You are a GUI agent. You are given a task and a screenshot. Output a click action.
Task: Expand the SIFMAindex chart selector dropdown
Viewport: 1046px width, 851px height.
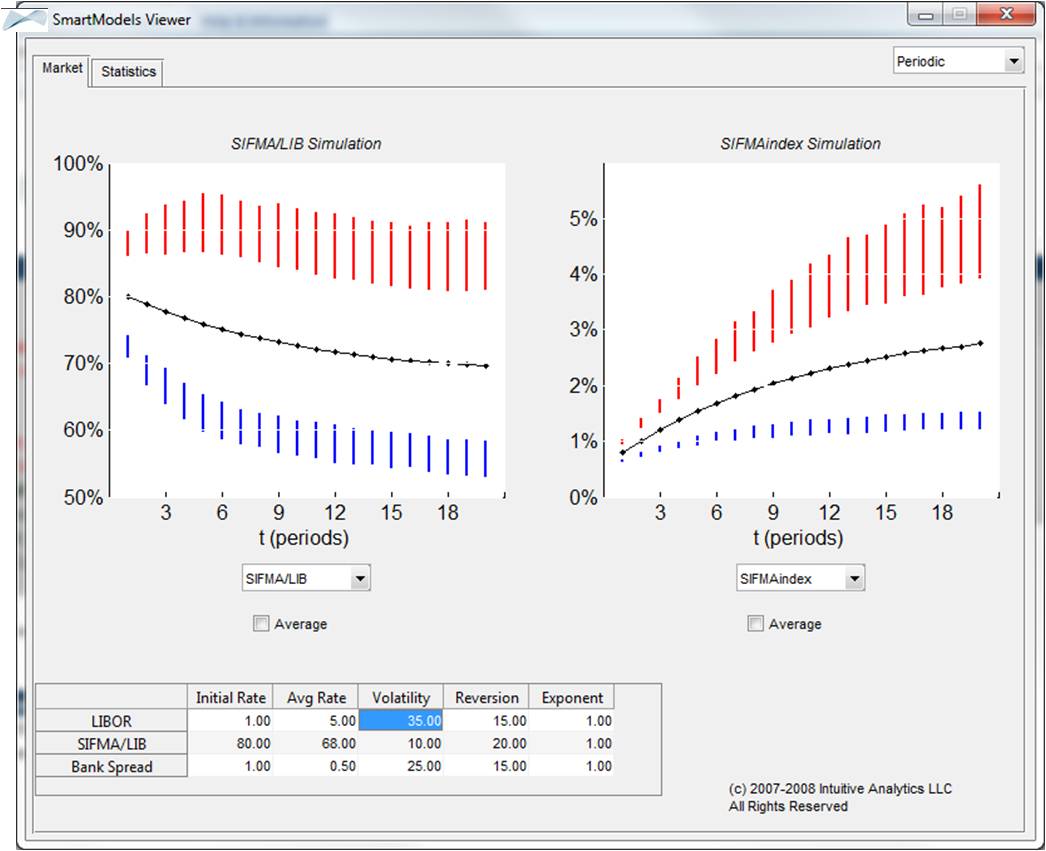(x=854, y=578)
